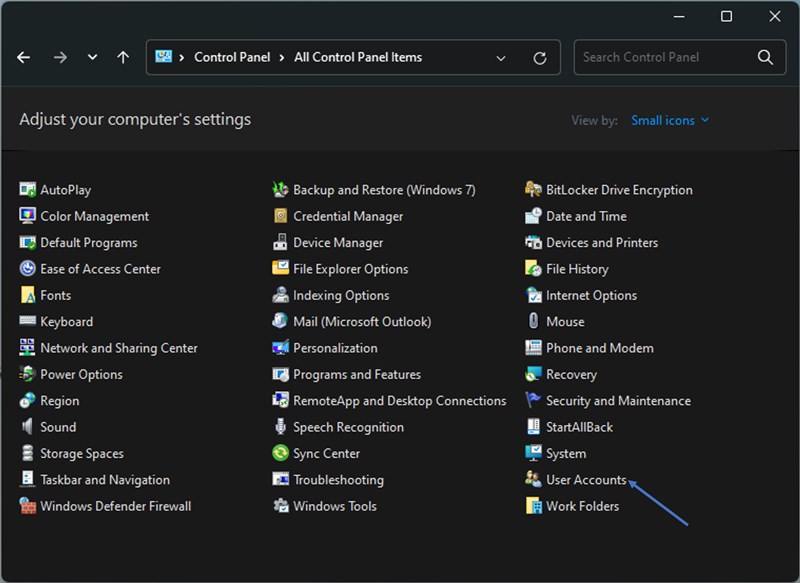Open Network and Sharing Center icon

28,348
